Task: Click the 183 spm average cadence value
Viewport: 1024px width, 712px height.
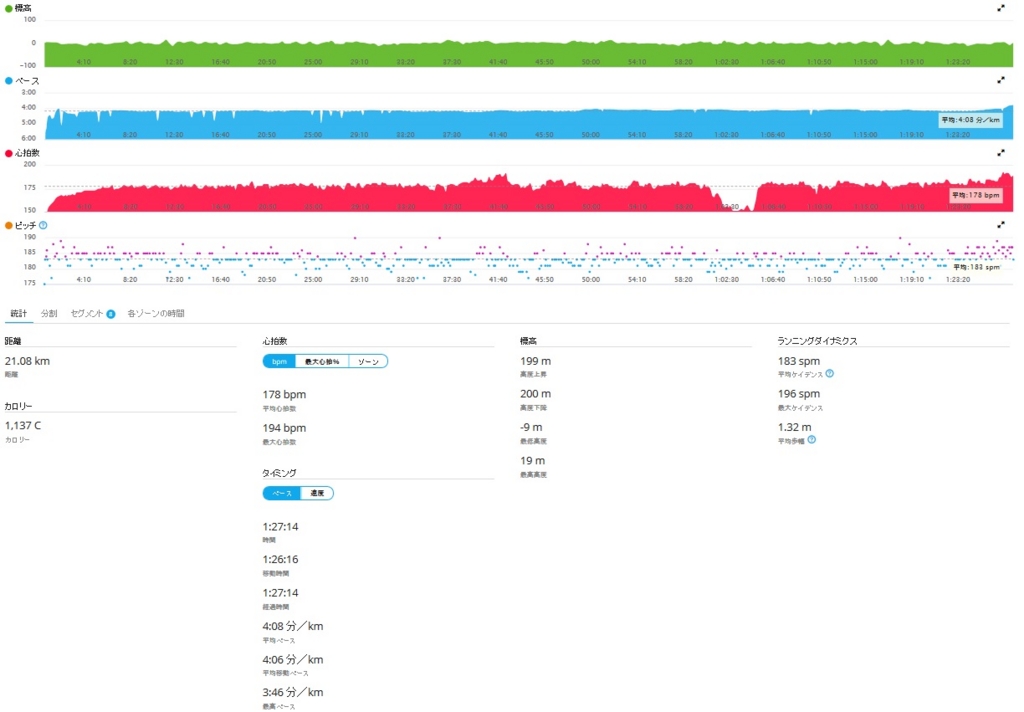Action: tap(799, 361)
